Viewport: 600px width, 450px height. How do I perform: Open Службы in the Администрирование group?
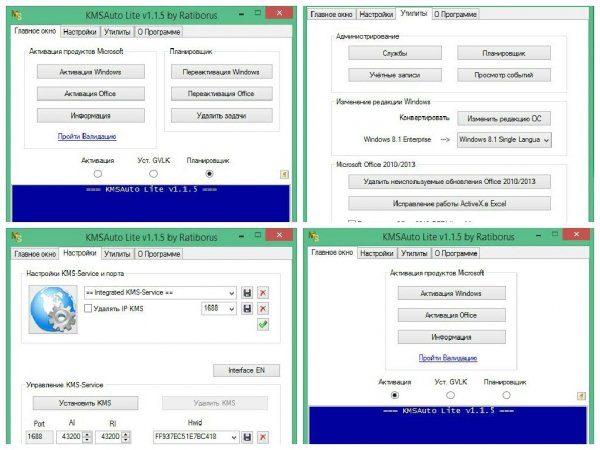(x=395, y=53)
